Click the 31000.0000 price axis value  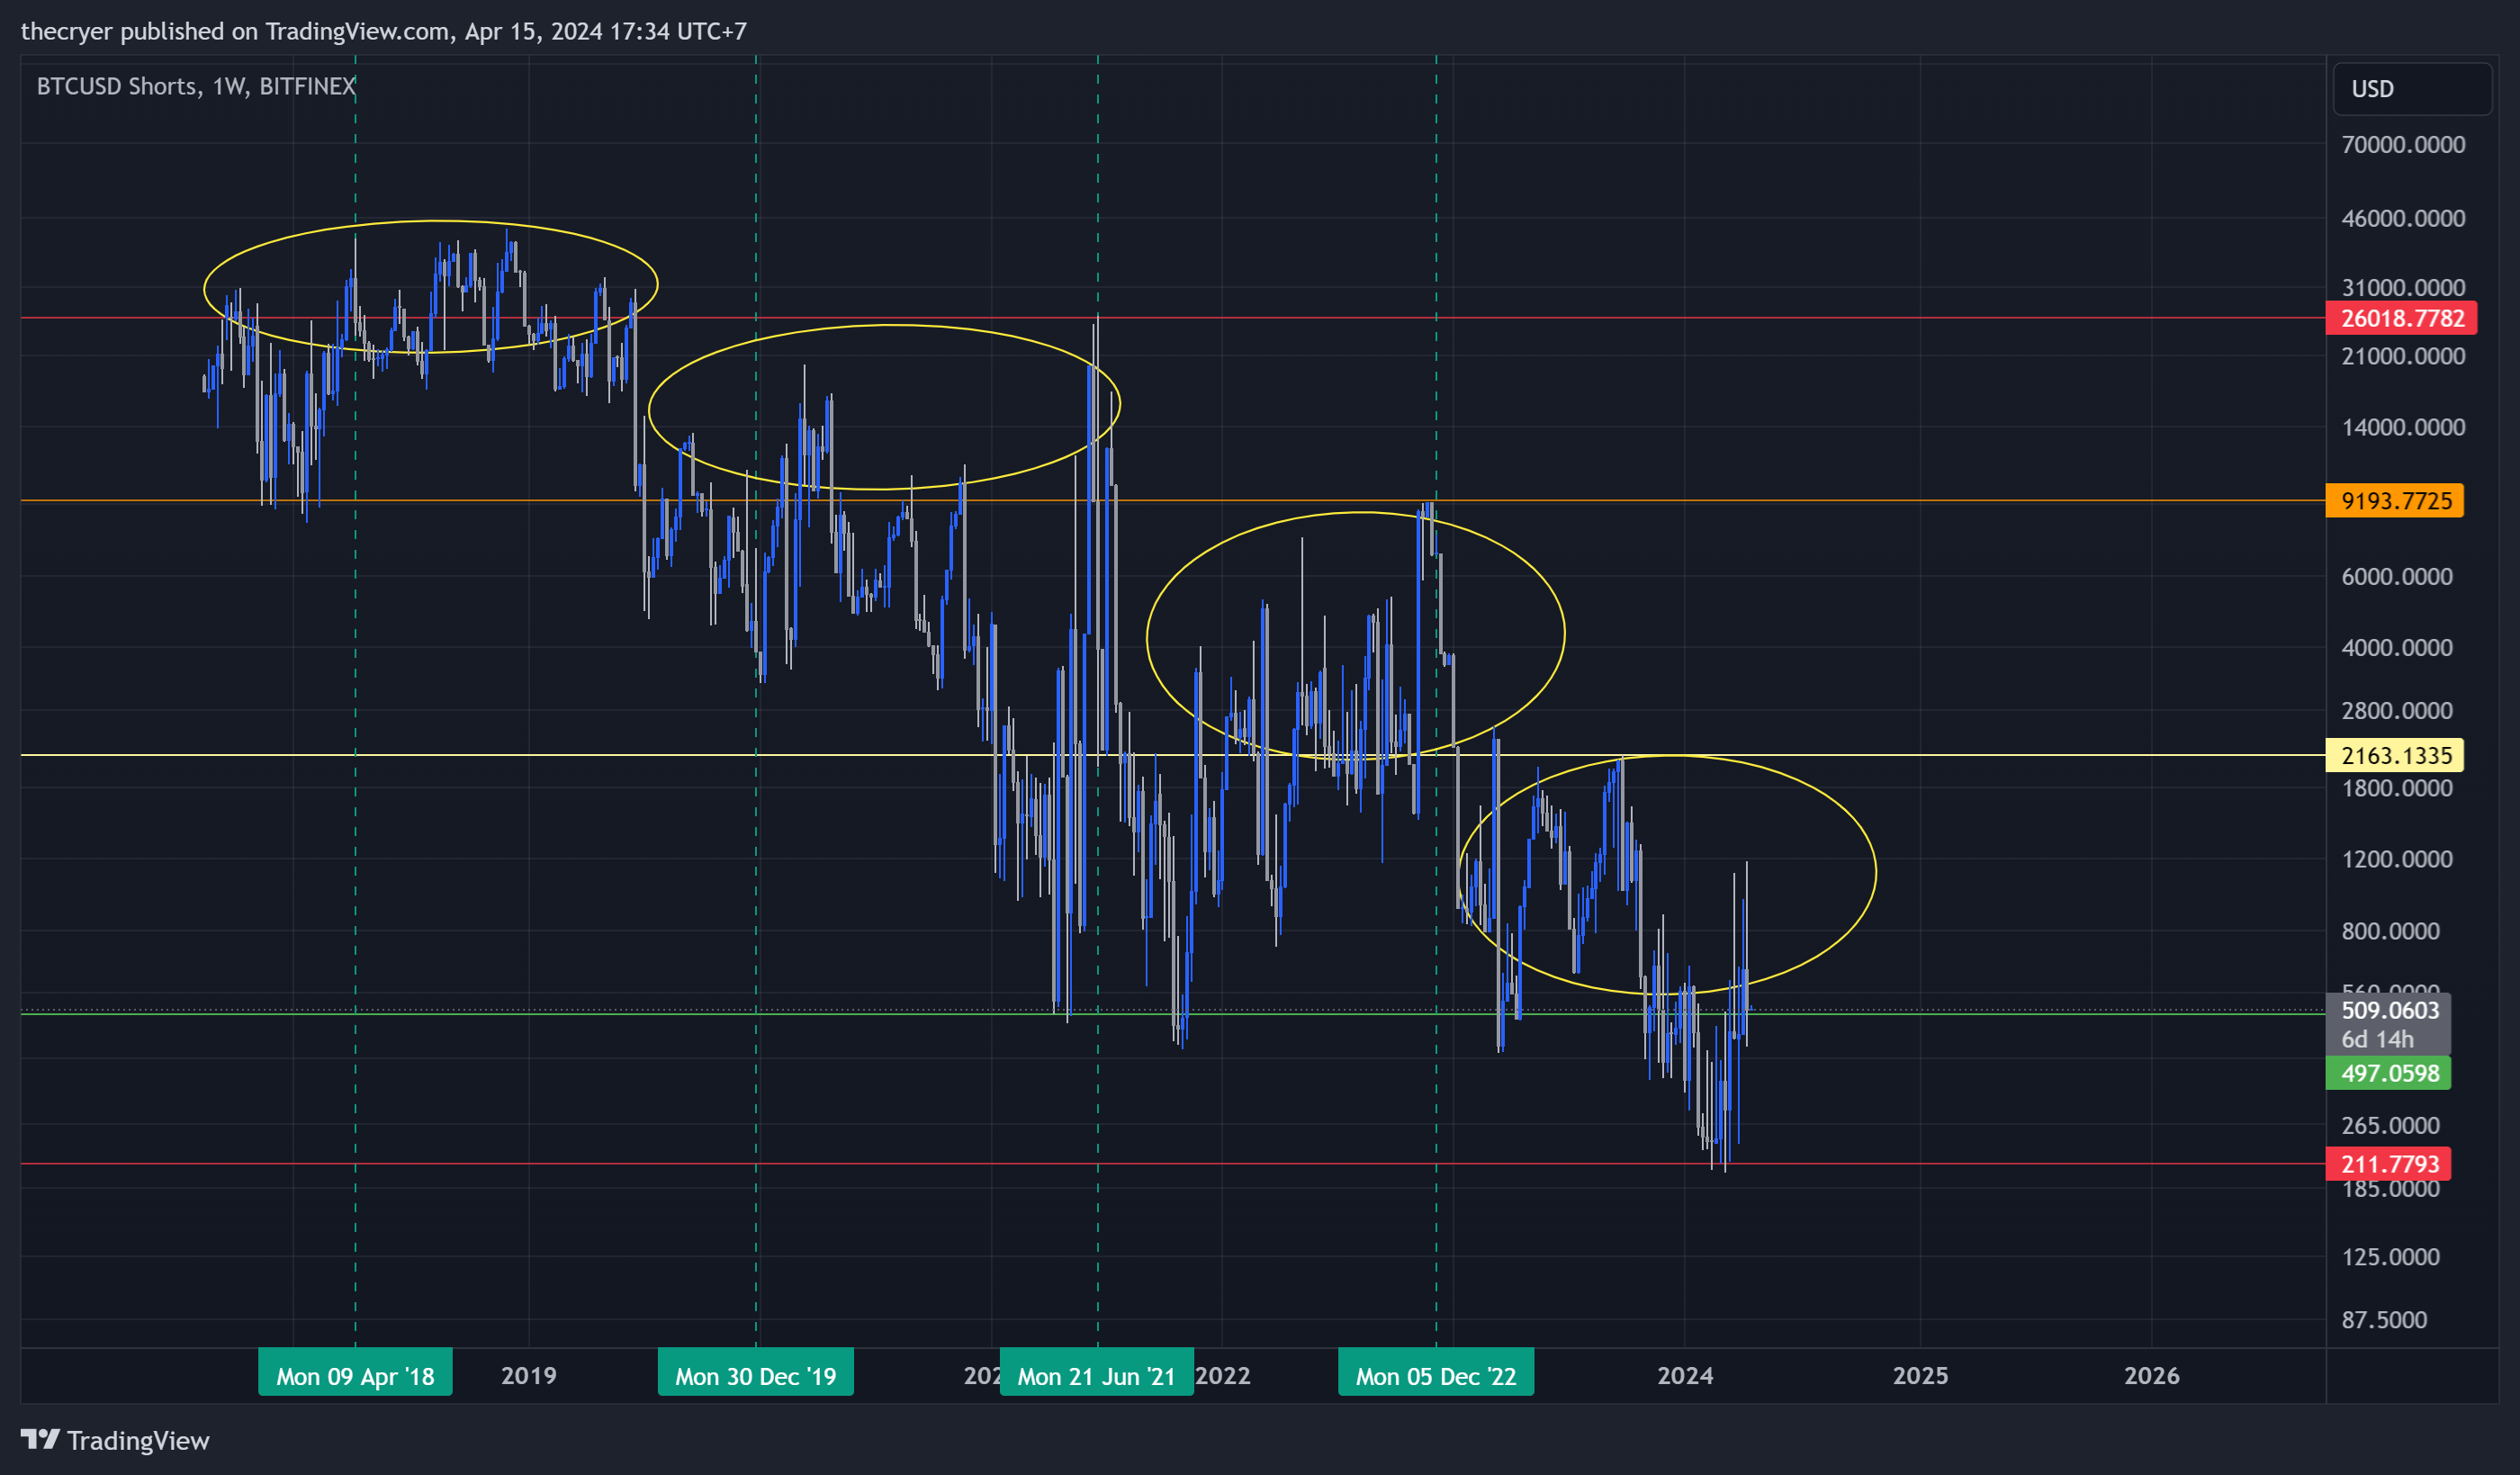pyautogui.click(x=2403, y=288)
